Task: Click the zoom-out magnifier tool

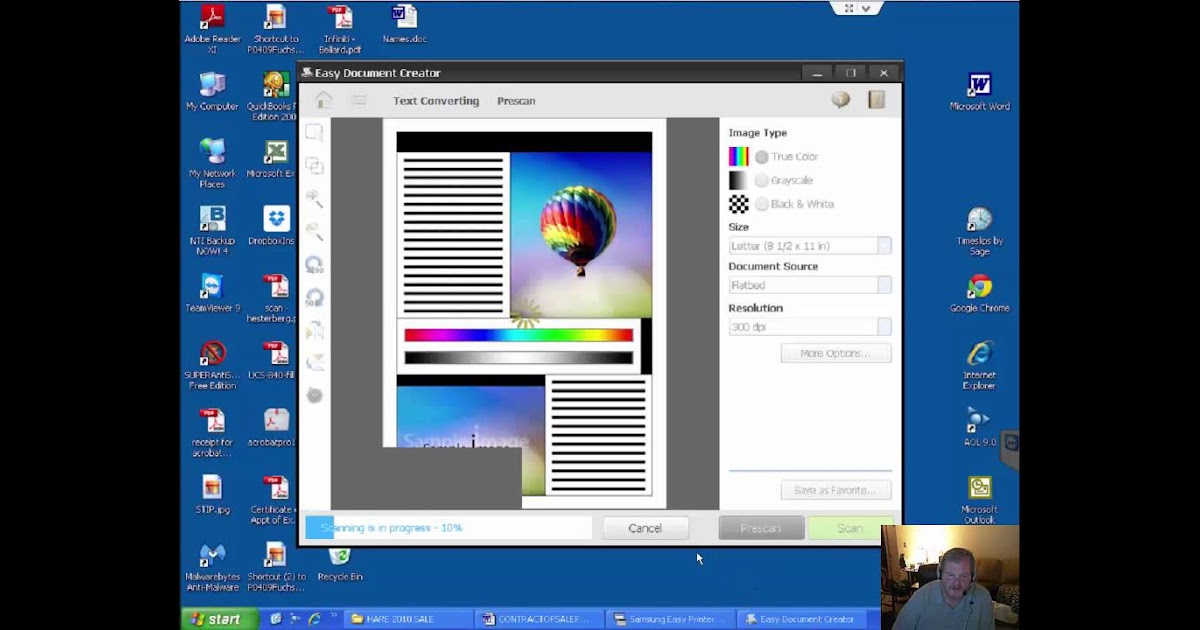Action: (314, 231)
